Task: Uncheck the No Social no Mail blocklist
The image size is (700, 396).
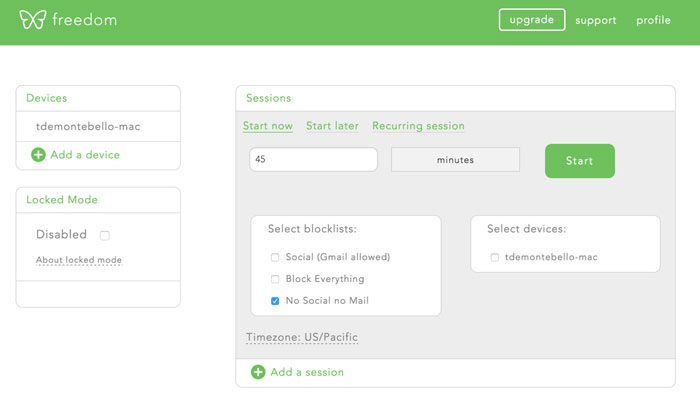Action: [x=275, y=301]
